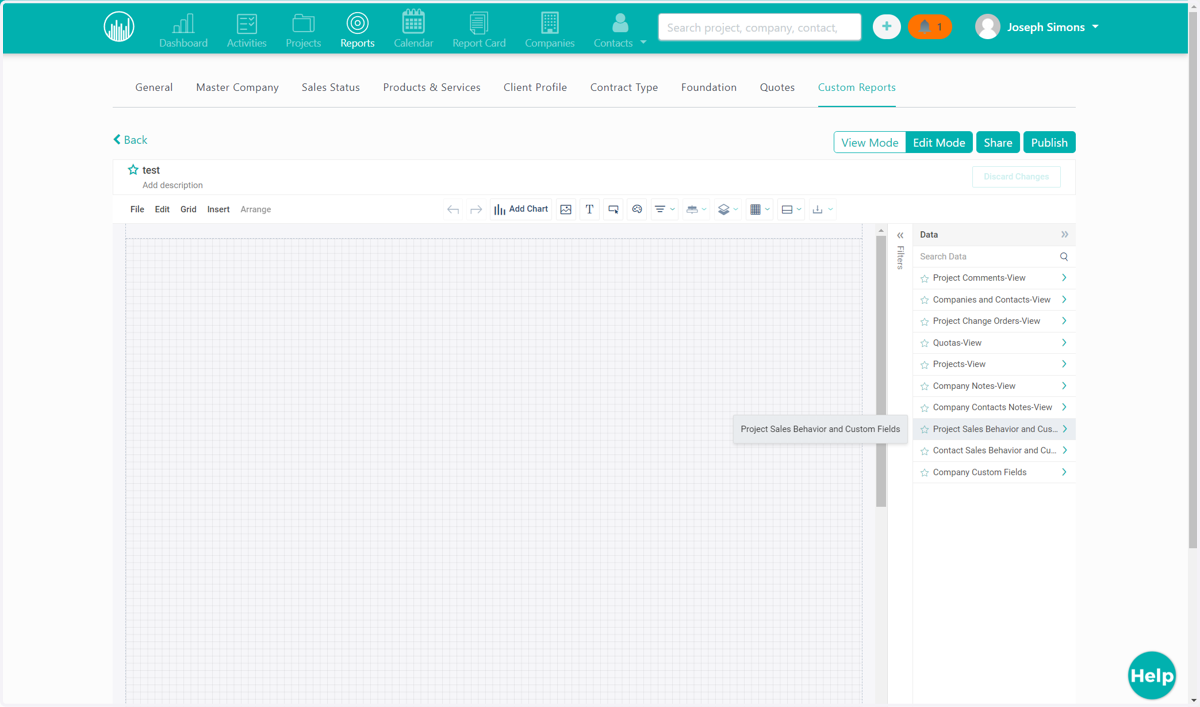Click the canvas vertical scrollbar thumb
This screenshot has height=707, width=1200.
881,371
